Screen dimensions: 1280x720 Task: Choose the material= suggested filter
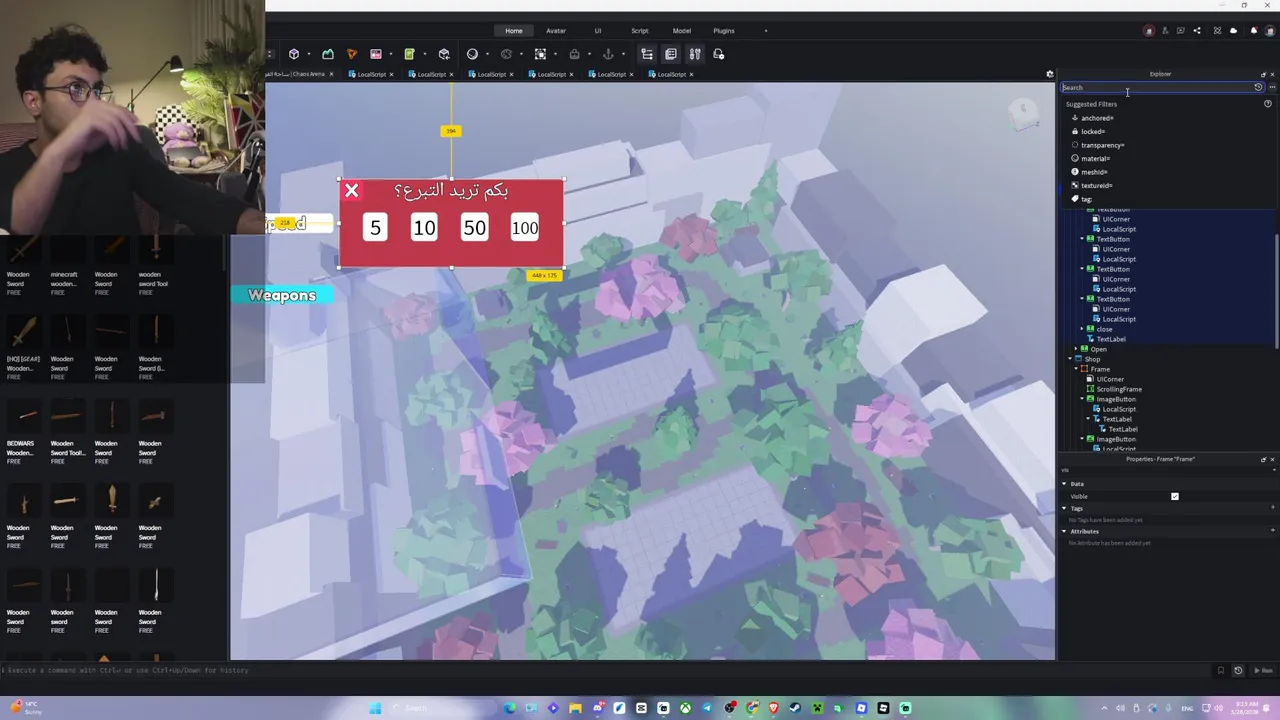click(1095, 158)
